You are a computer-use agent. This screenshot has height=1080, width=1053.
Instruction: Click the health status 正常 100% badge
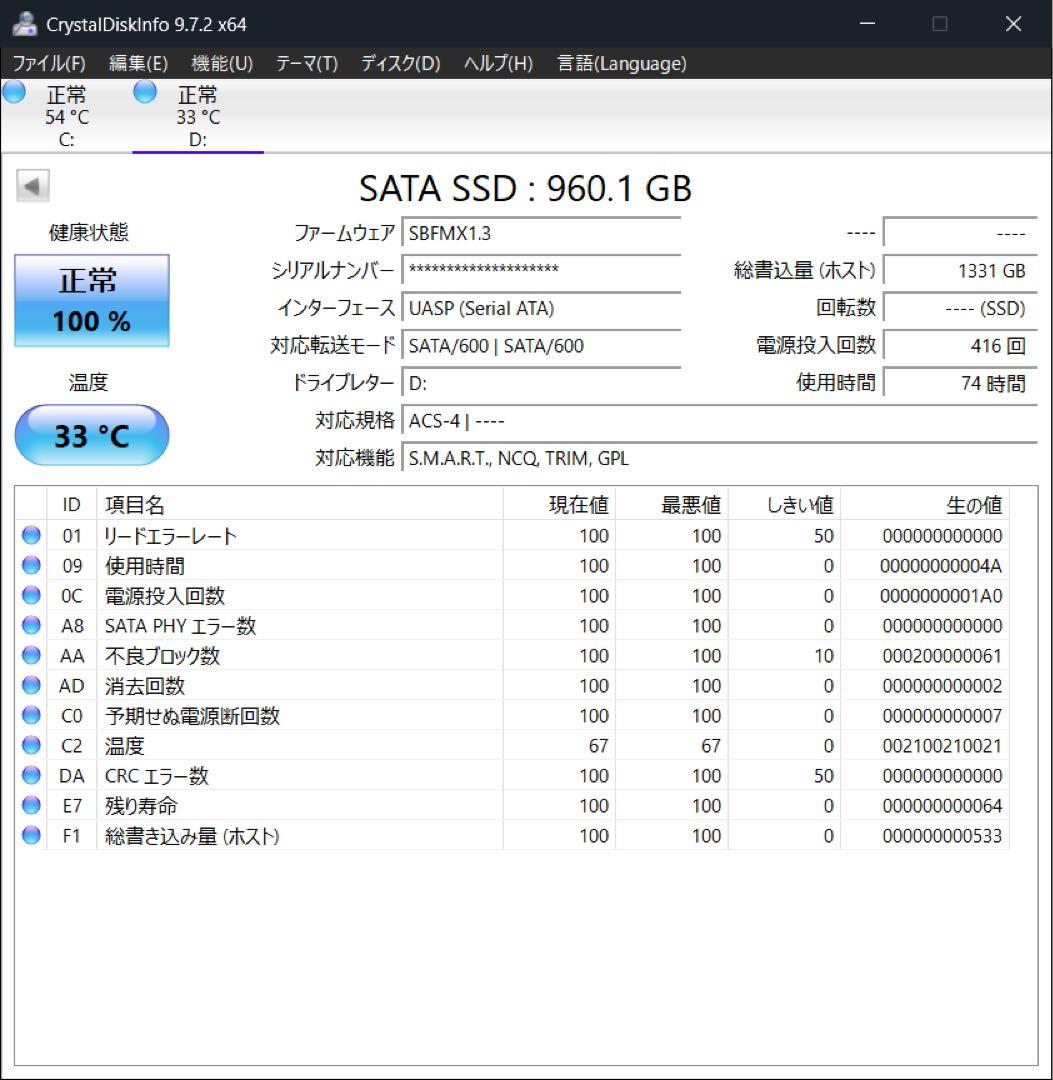click(x=91, y=300)
